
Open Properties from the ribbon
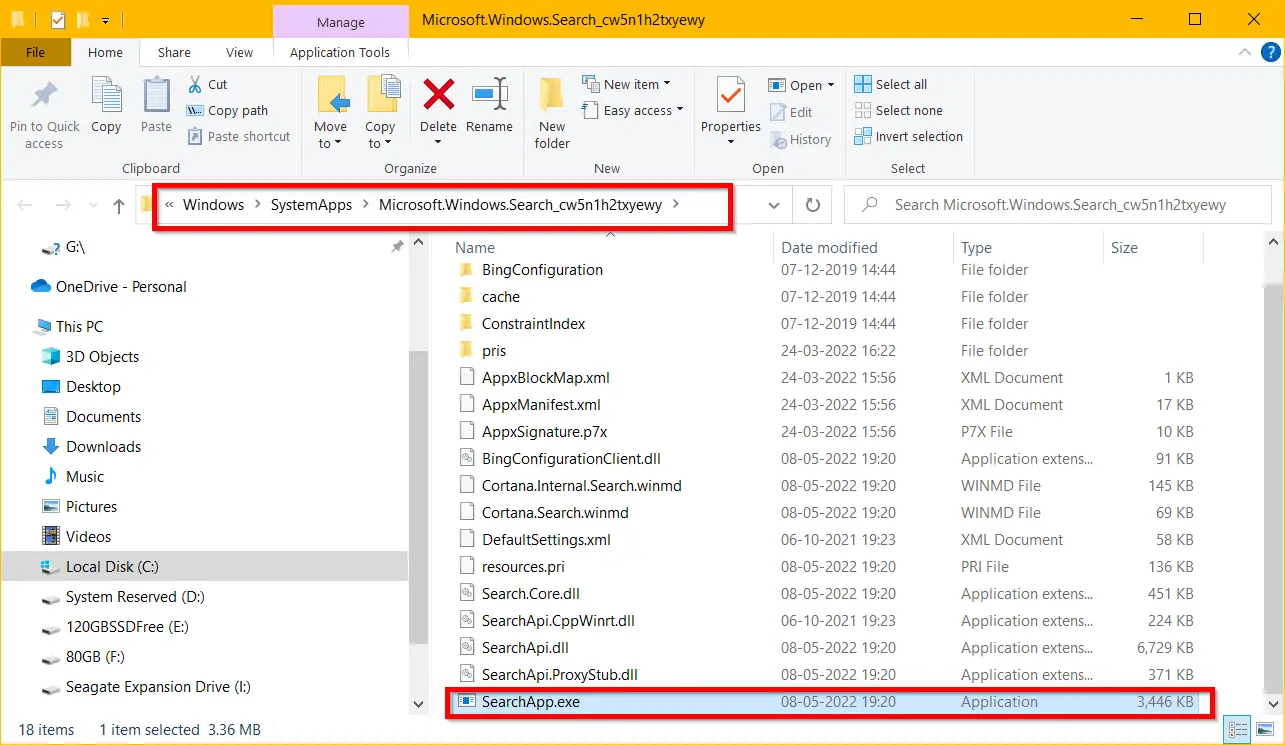[x=731, y=113]
